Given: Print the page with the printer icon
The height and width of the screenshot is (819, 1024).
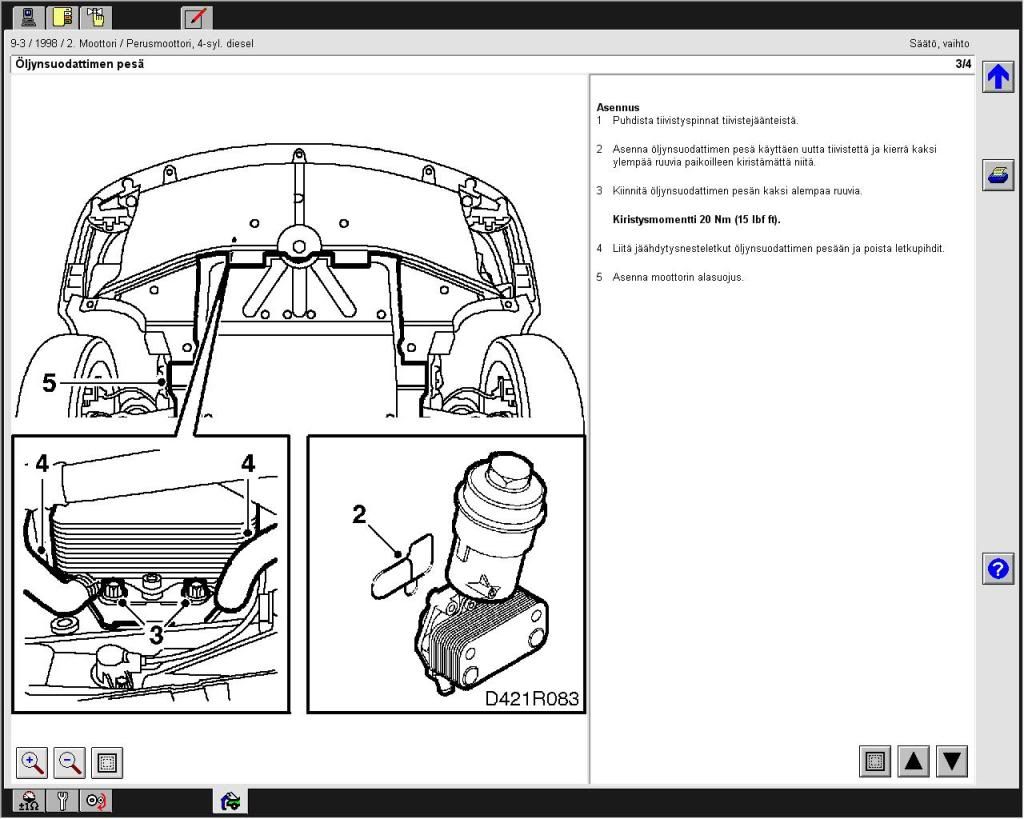Looking at the screenshot, I should (997, 174).
